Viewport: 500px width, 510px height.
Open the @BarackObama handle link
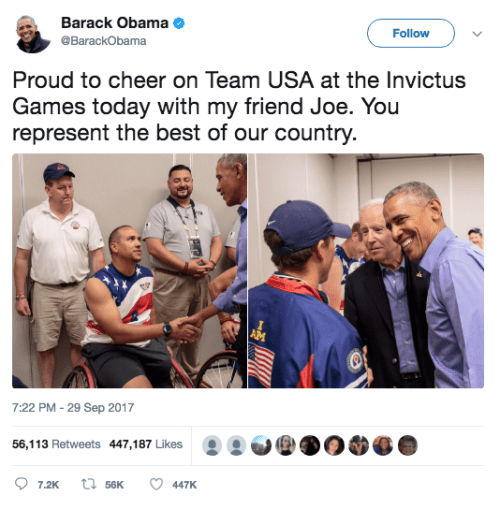point(103,41)
